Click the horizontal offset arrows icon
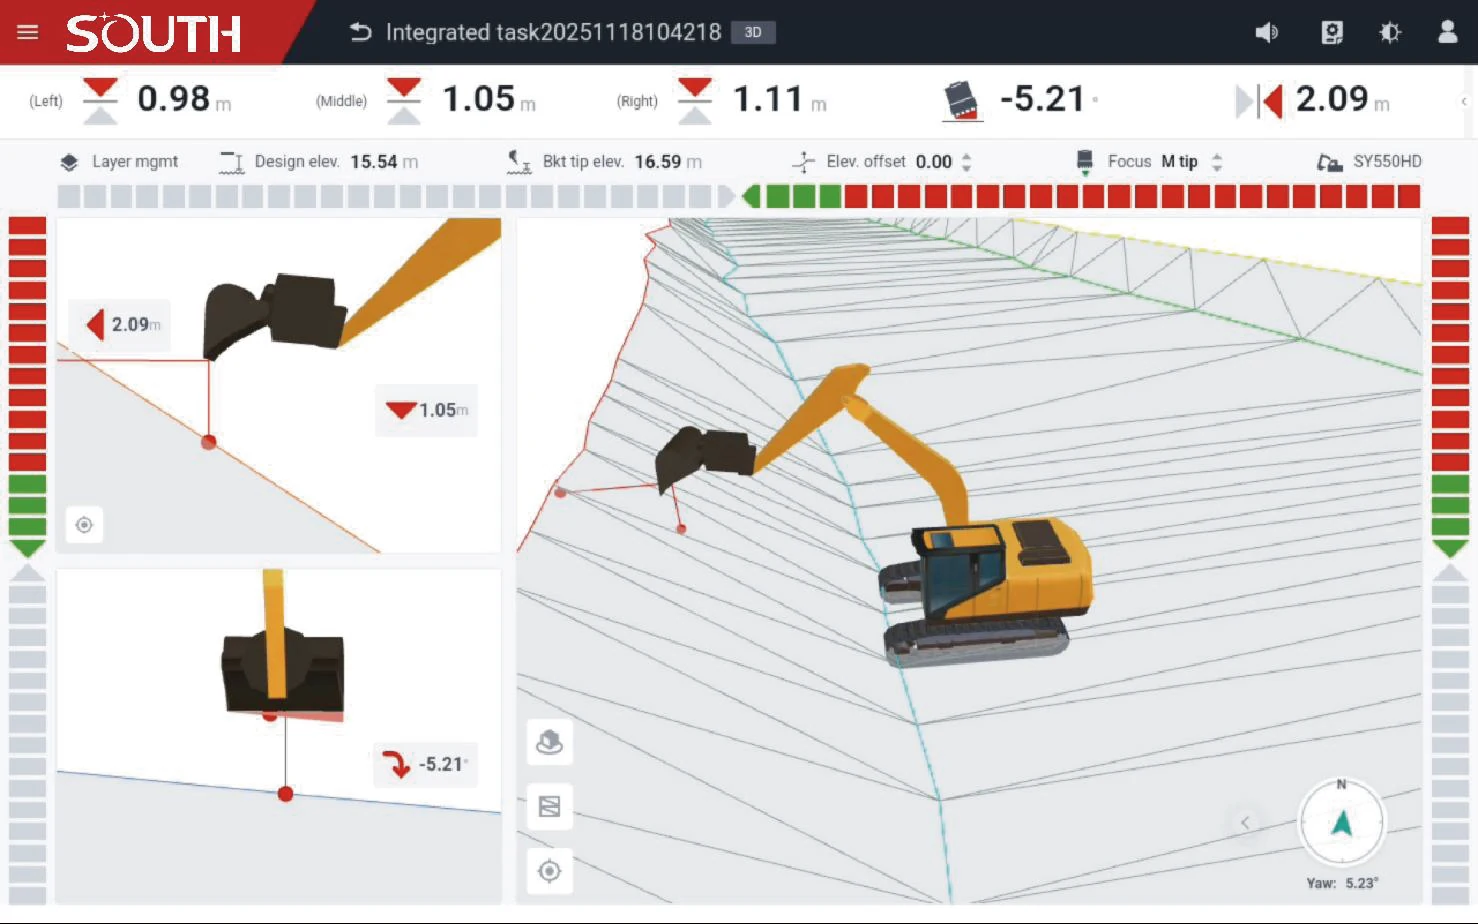Viewport: 1478px width, 924px height. tap(1259, 101)
